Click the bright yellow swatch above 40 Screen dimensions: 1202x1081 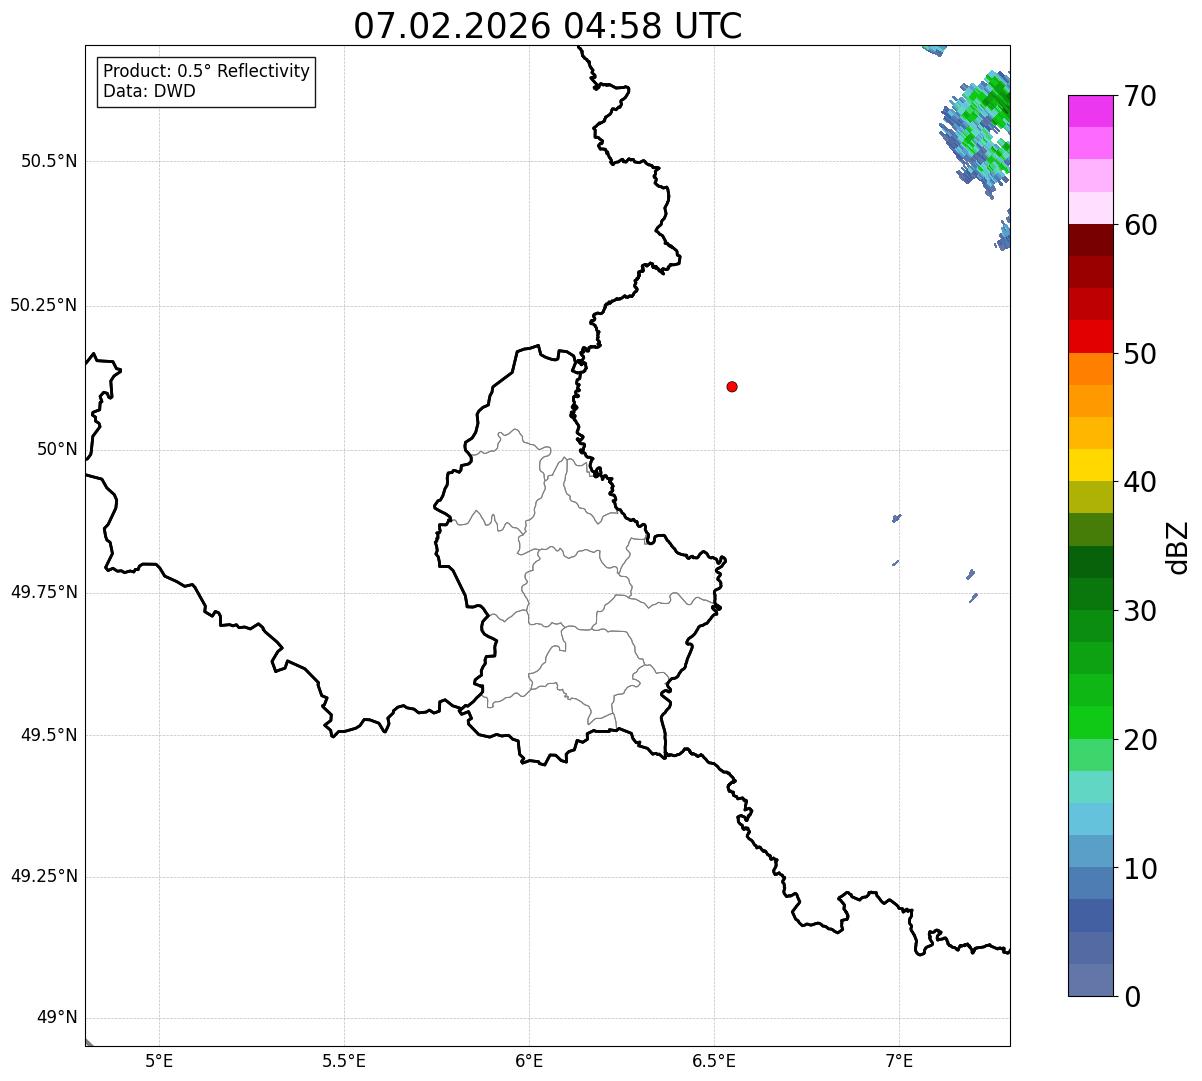coord(1090,465)
